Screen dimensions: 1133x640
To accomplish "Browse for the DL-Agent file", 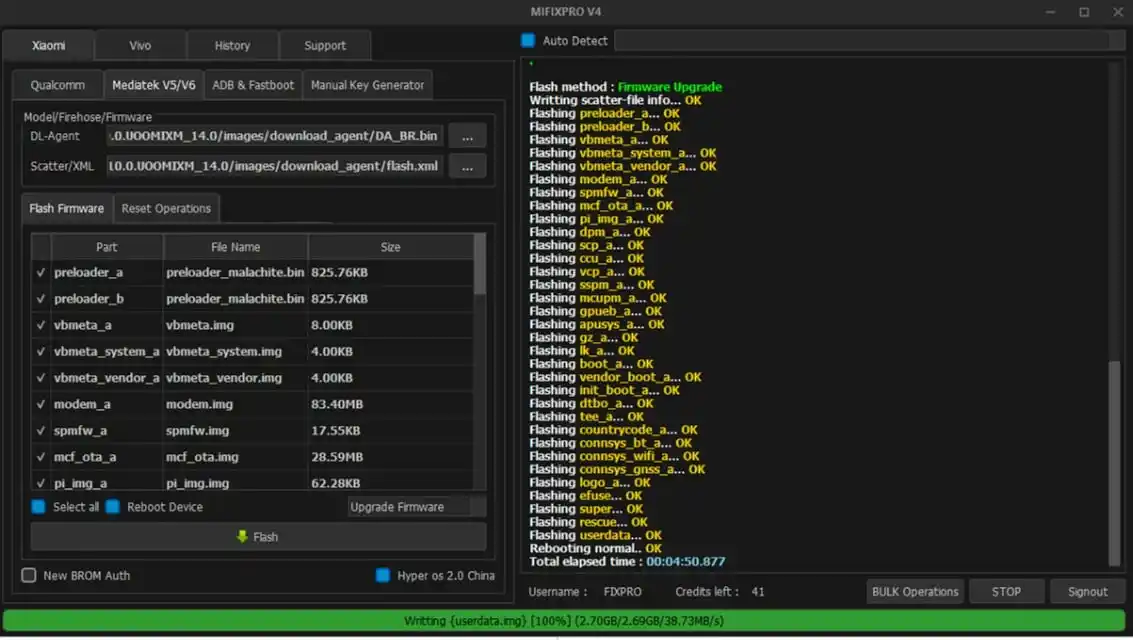I will pos(468,136).
